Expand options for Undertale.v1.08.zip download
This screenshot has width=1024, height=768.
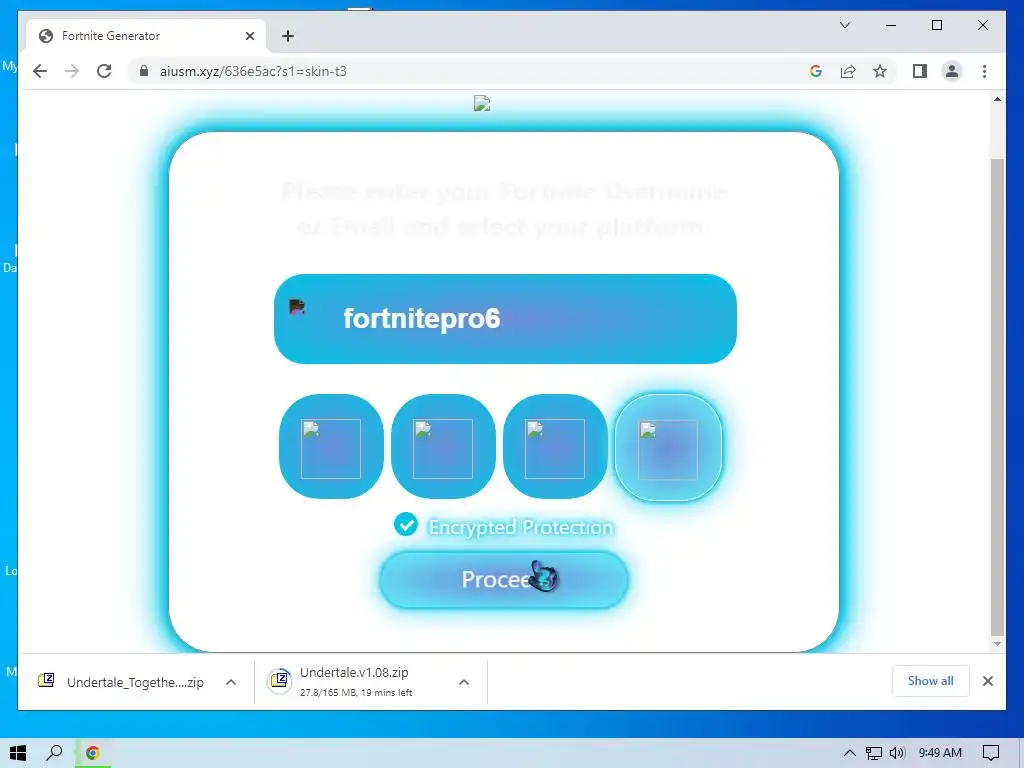(464, 682)
